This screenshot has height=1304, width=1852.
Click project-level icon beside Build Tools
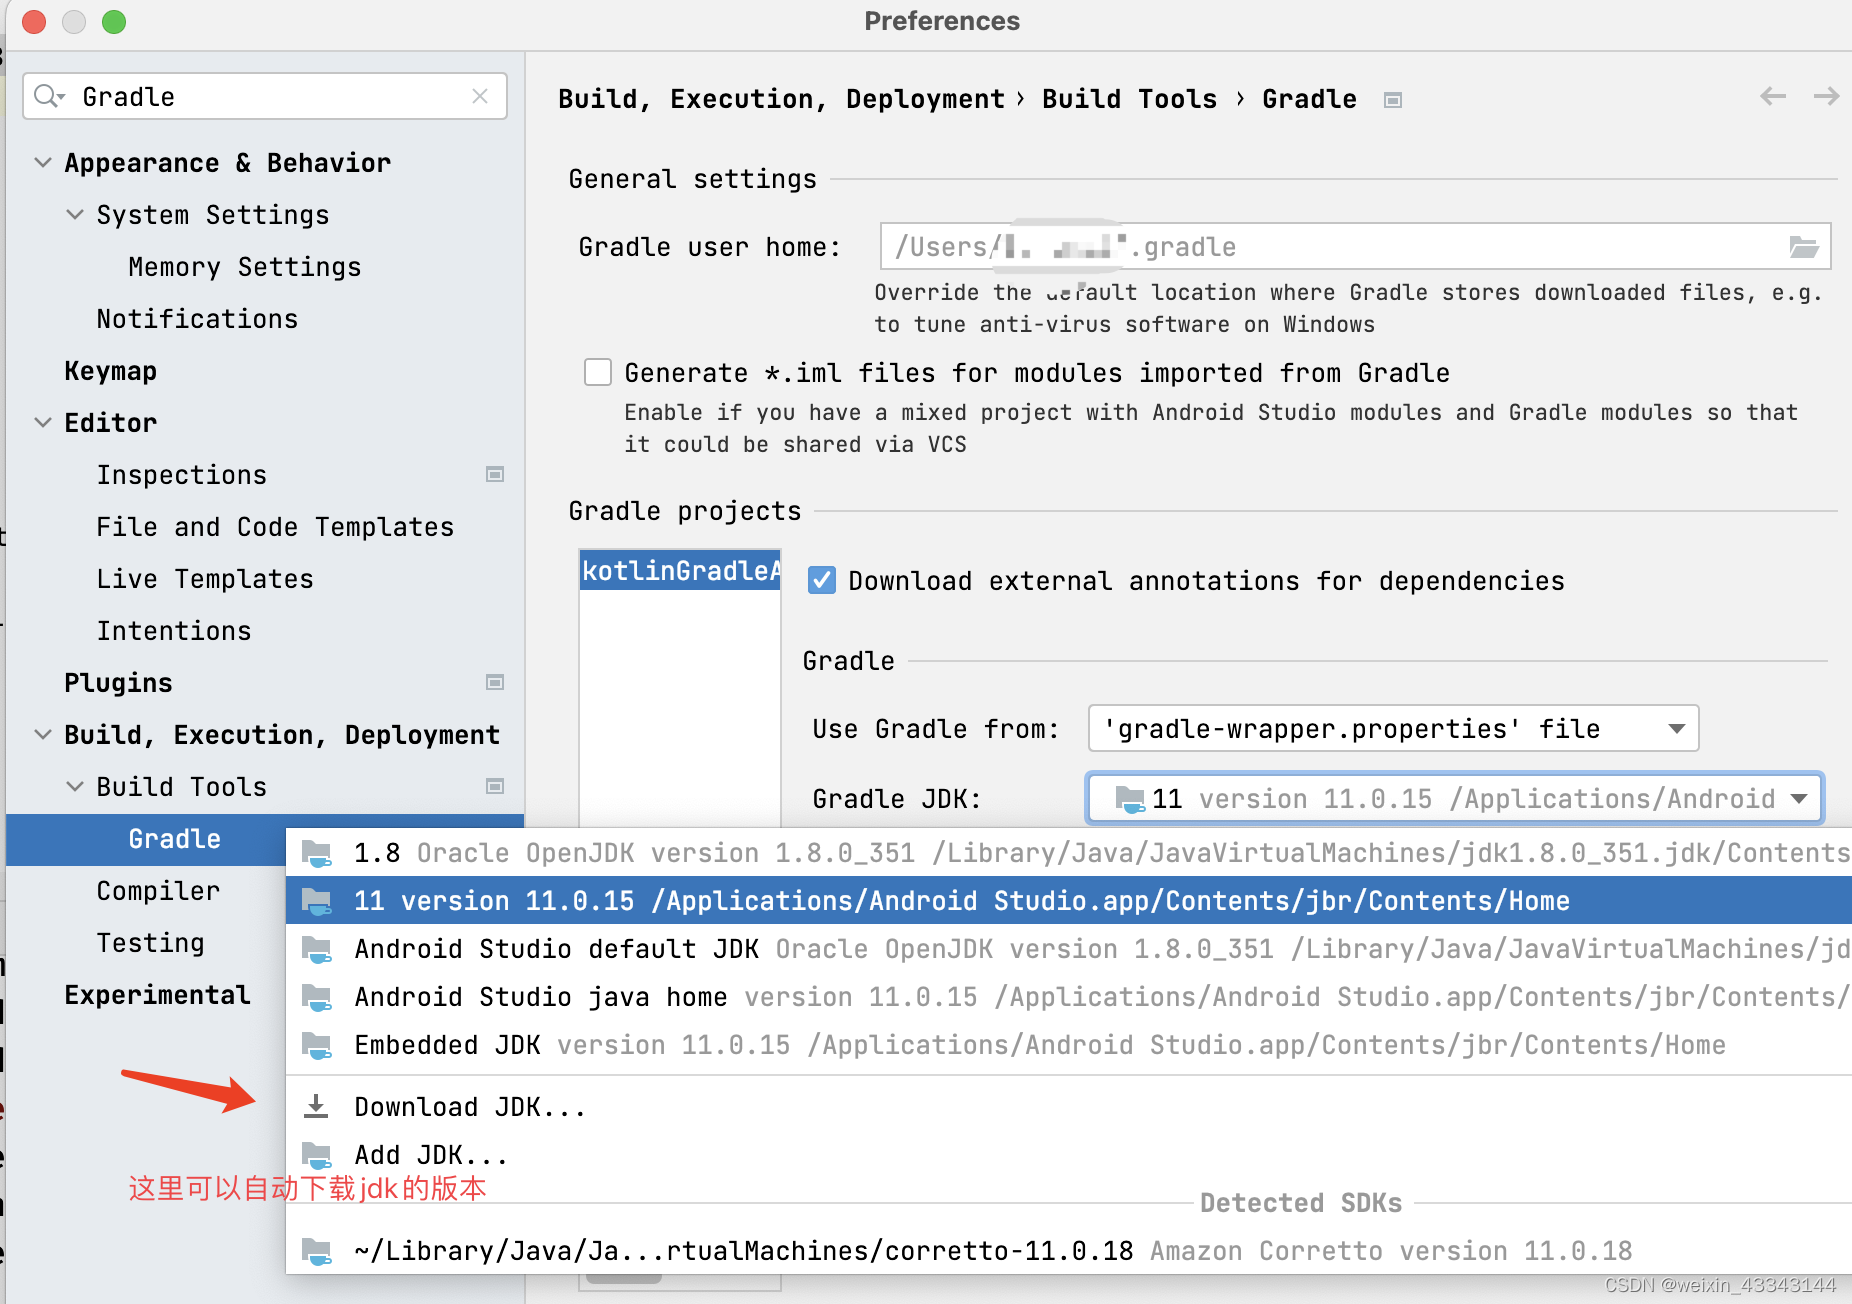pyautogui.click(x=495, y=786)
